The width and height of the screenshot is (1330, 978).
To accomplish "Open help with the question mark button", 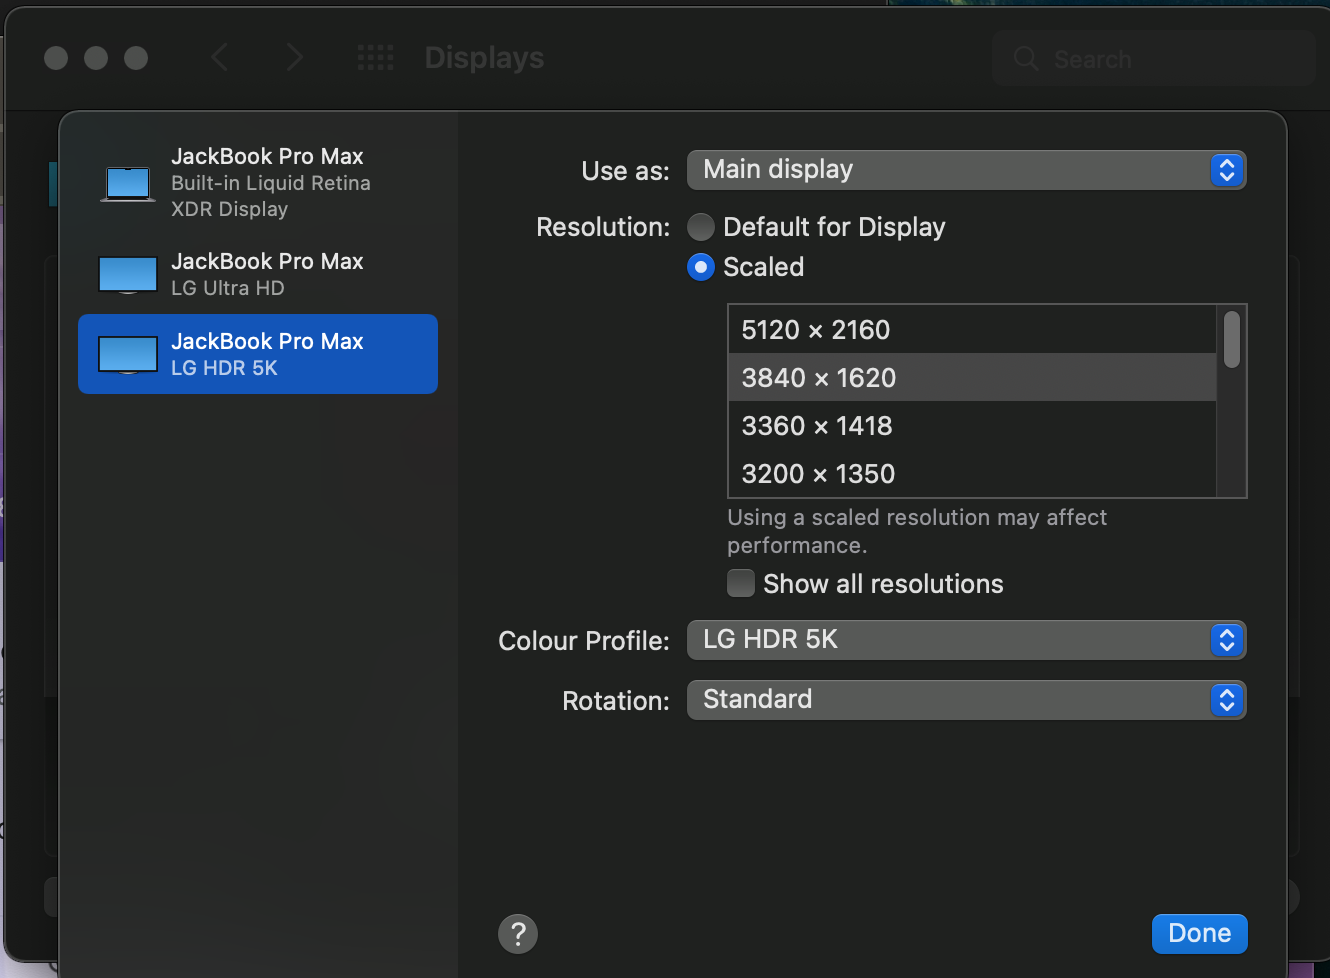I will (518, 934).
